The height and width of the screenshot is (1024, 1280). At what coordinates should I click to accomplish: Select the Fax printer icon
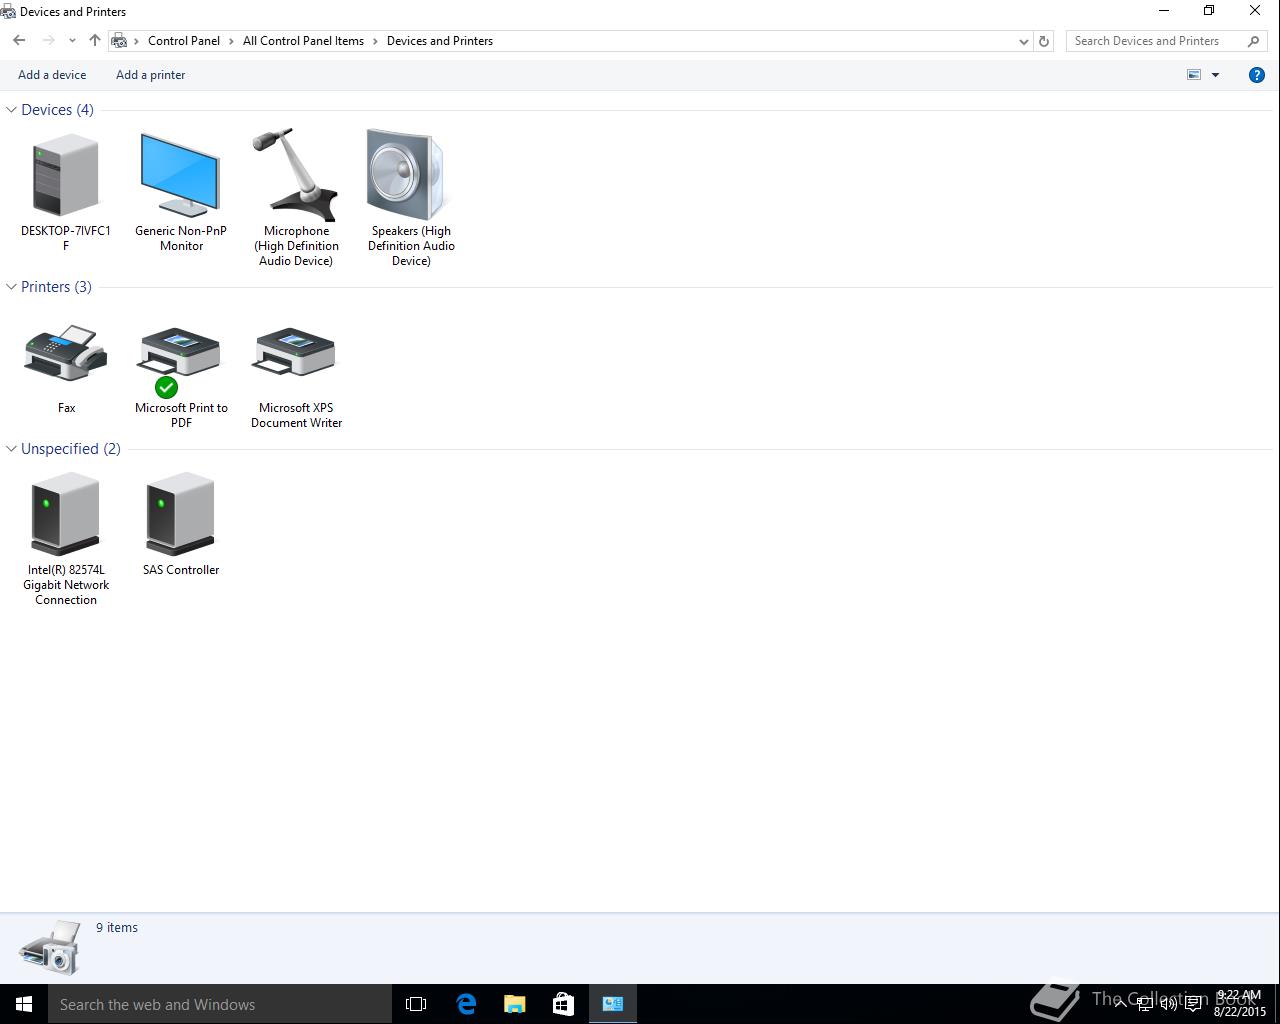(x=66, y=353)
